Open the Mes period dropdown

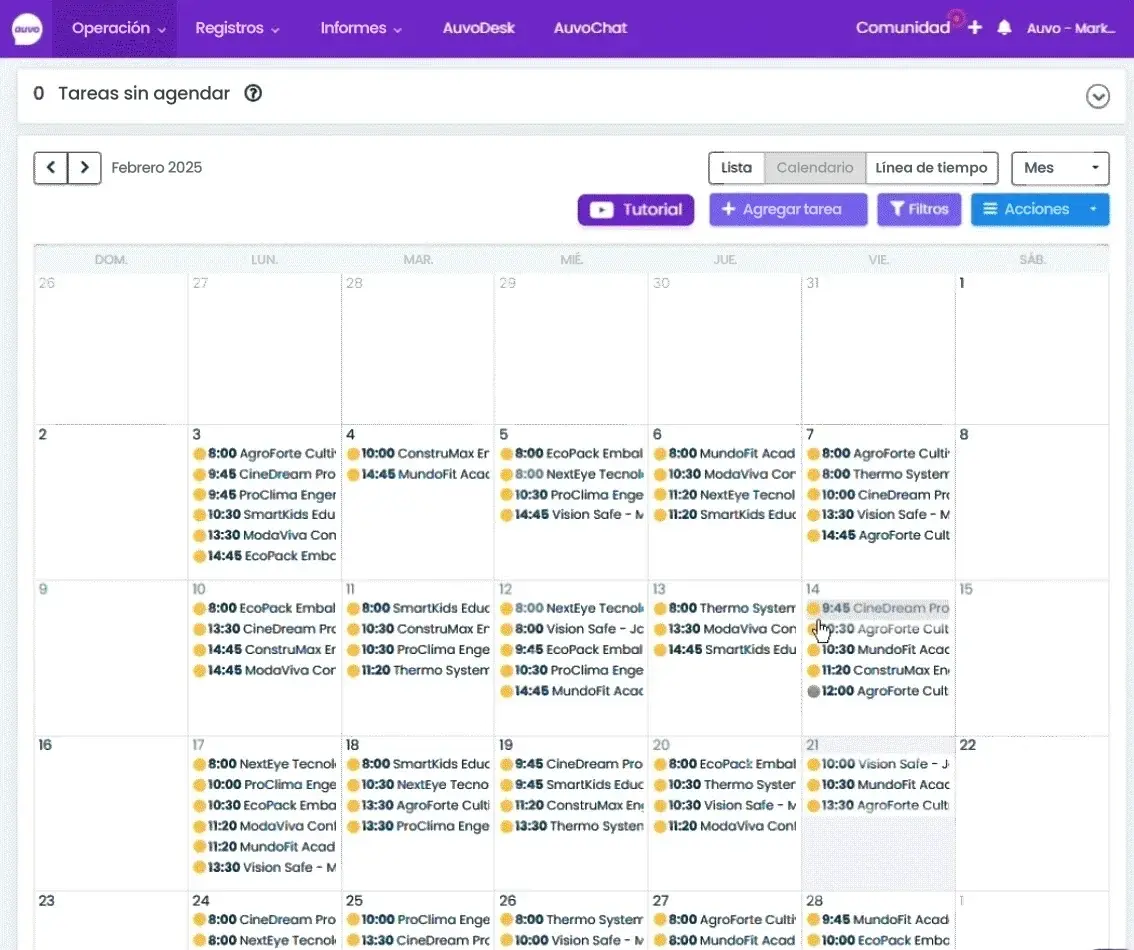(1060, 168)
